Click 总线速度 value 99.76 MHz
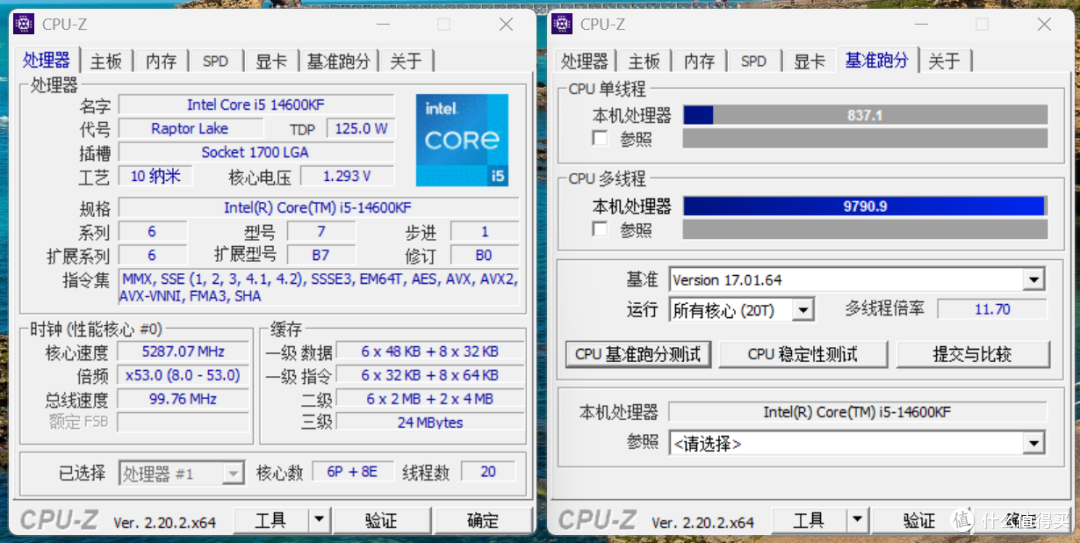This screenshot has width=1080, height=543. pyautogui.click(x=183, y=399)
